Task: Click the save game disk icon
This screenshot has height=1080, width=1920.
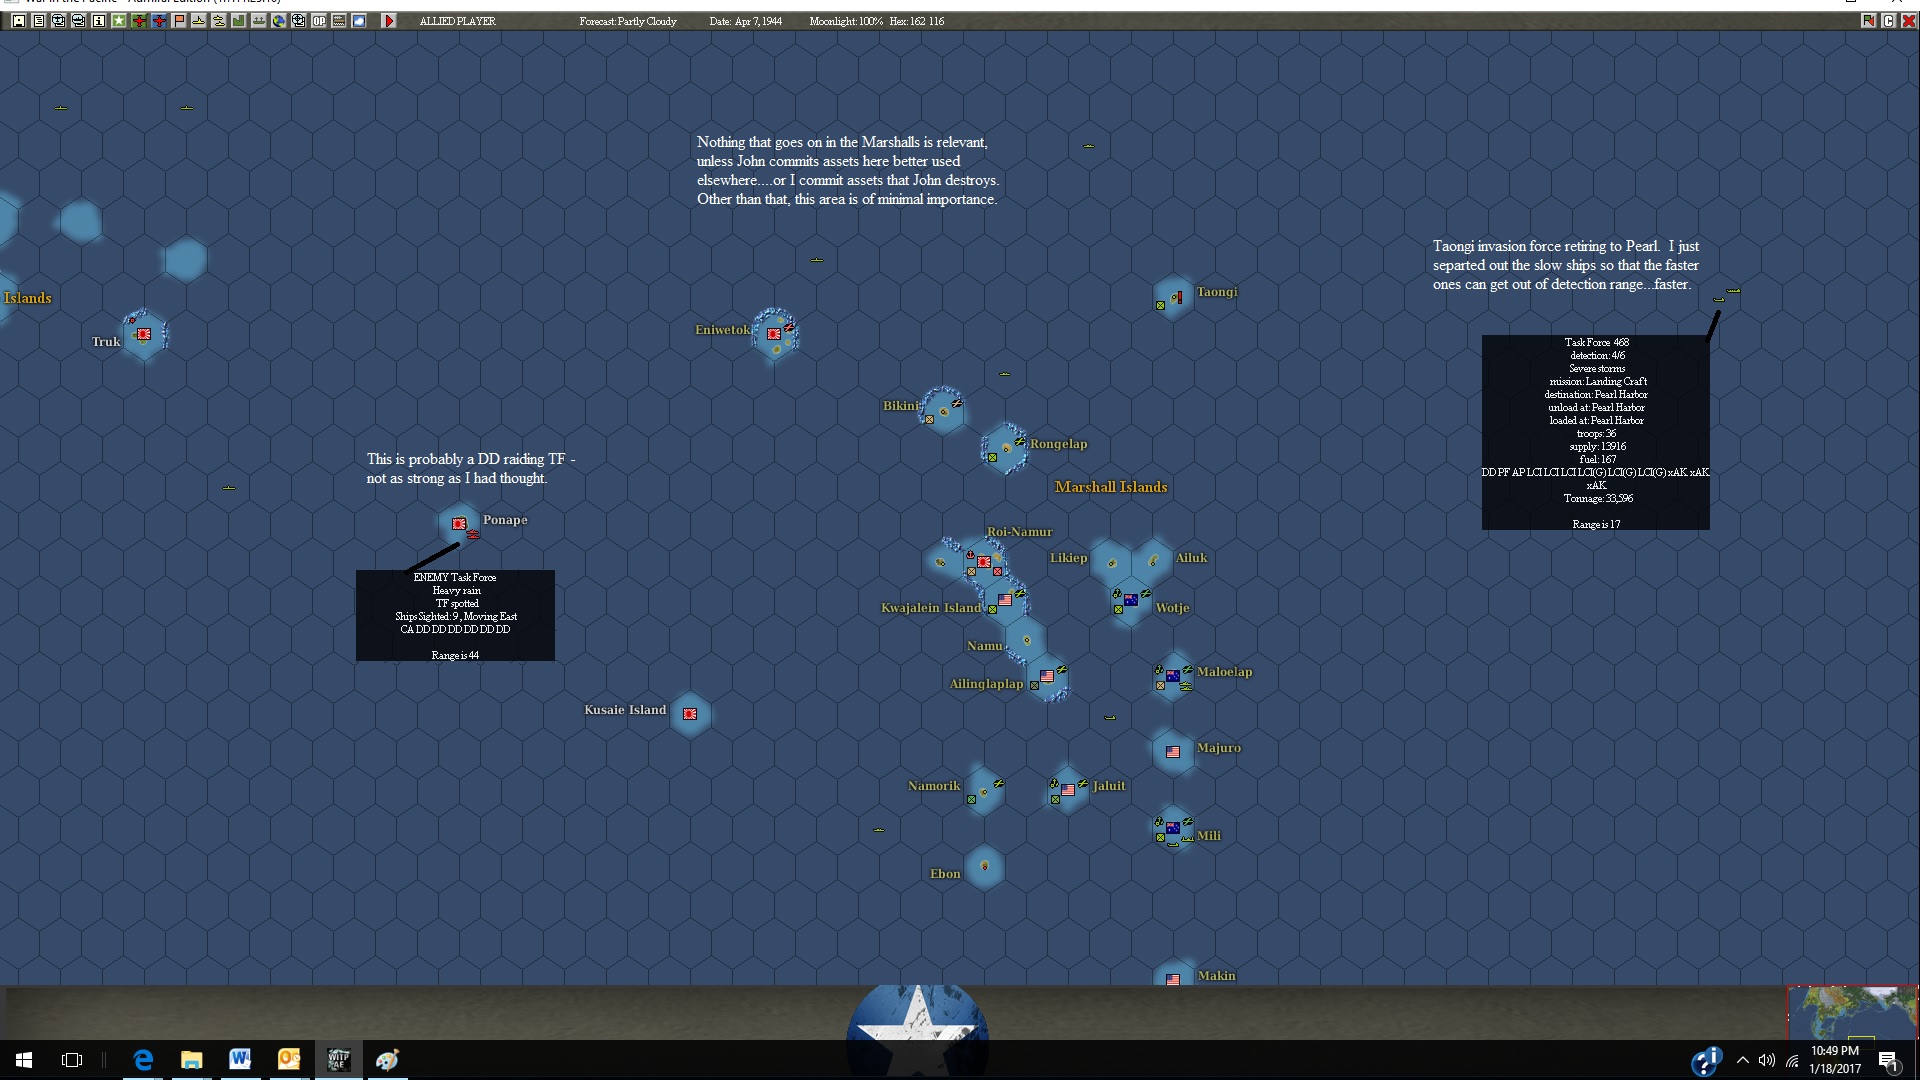Action: tap(19, 21)
